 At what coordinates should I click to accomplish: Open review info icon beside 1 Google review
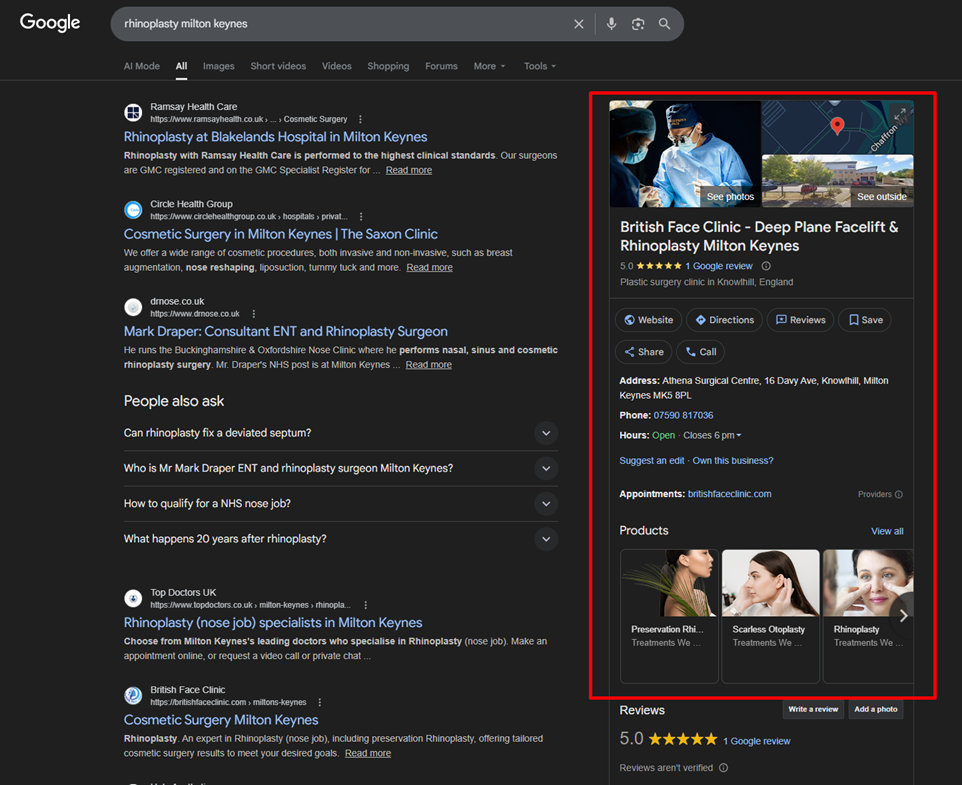(766, 266)
